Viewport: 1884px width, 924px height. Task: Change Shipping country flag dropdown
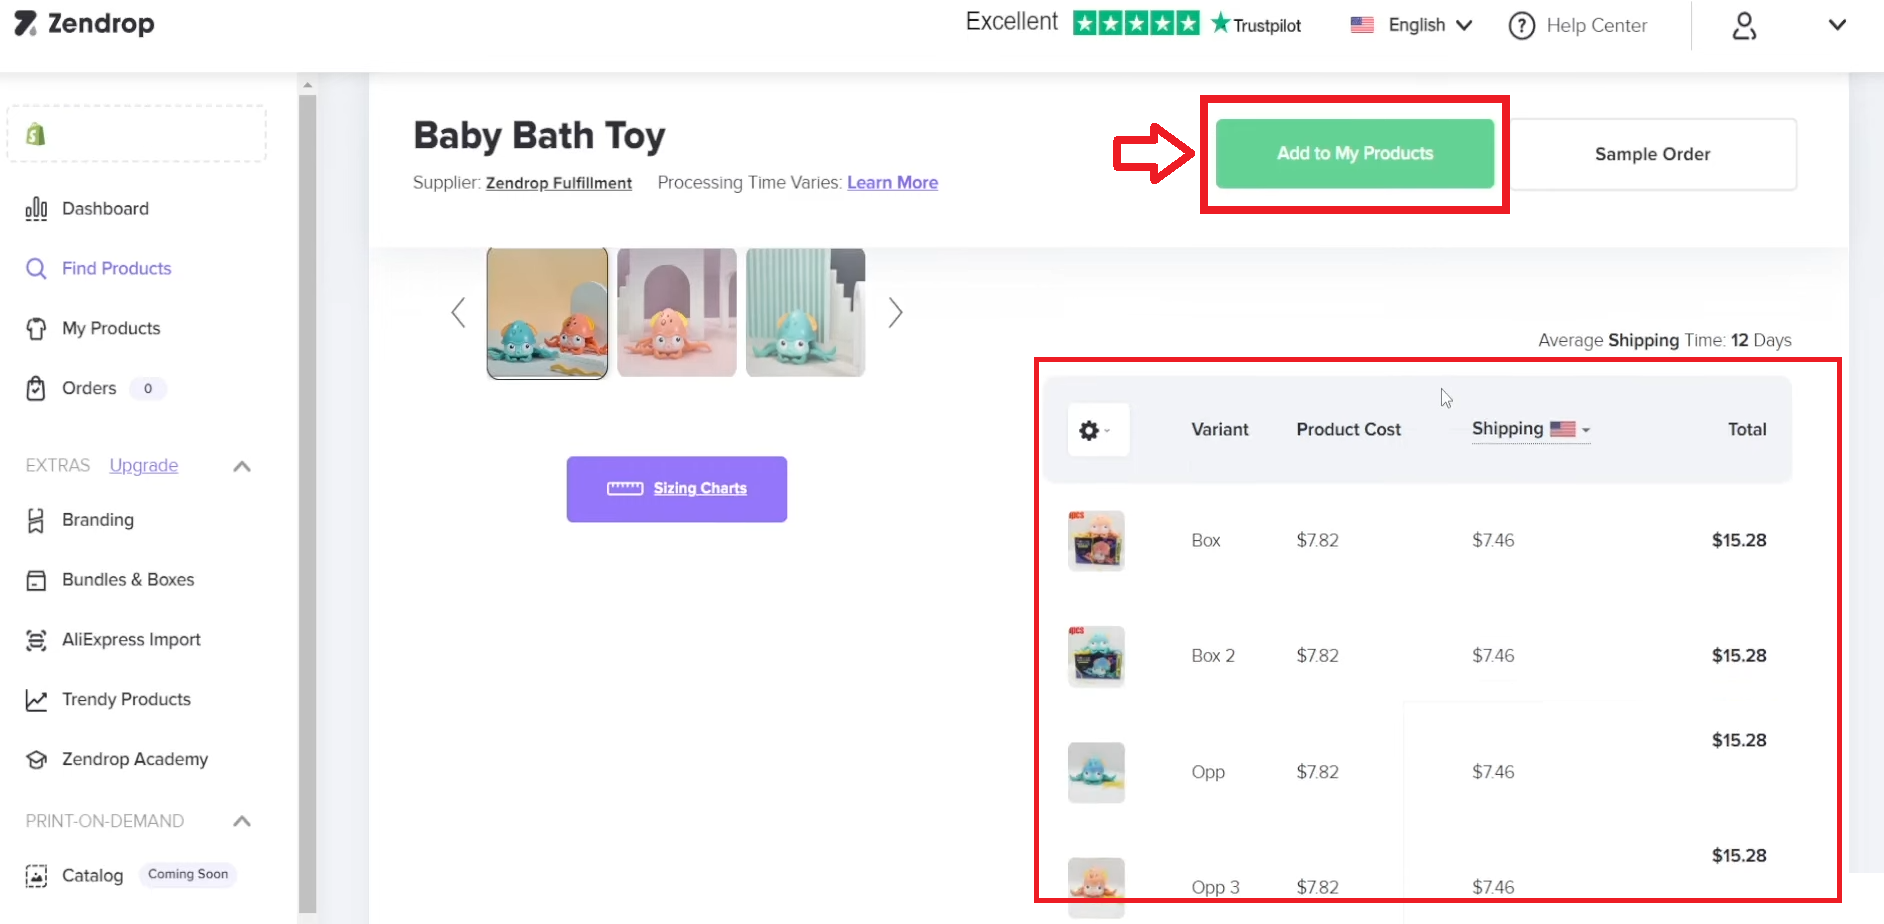[1569, 429]
